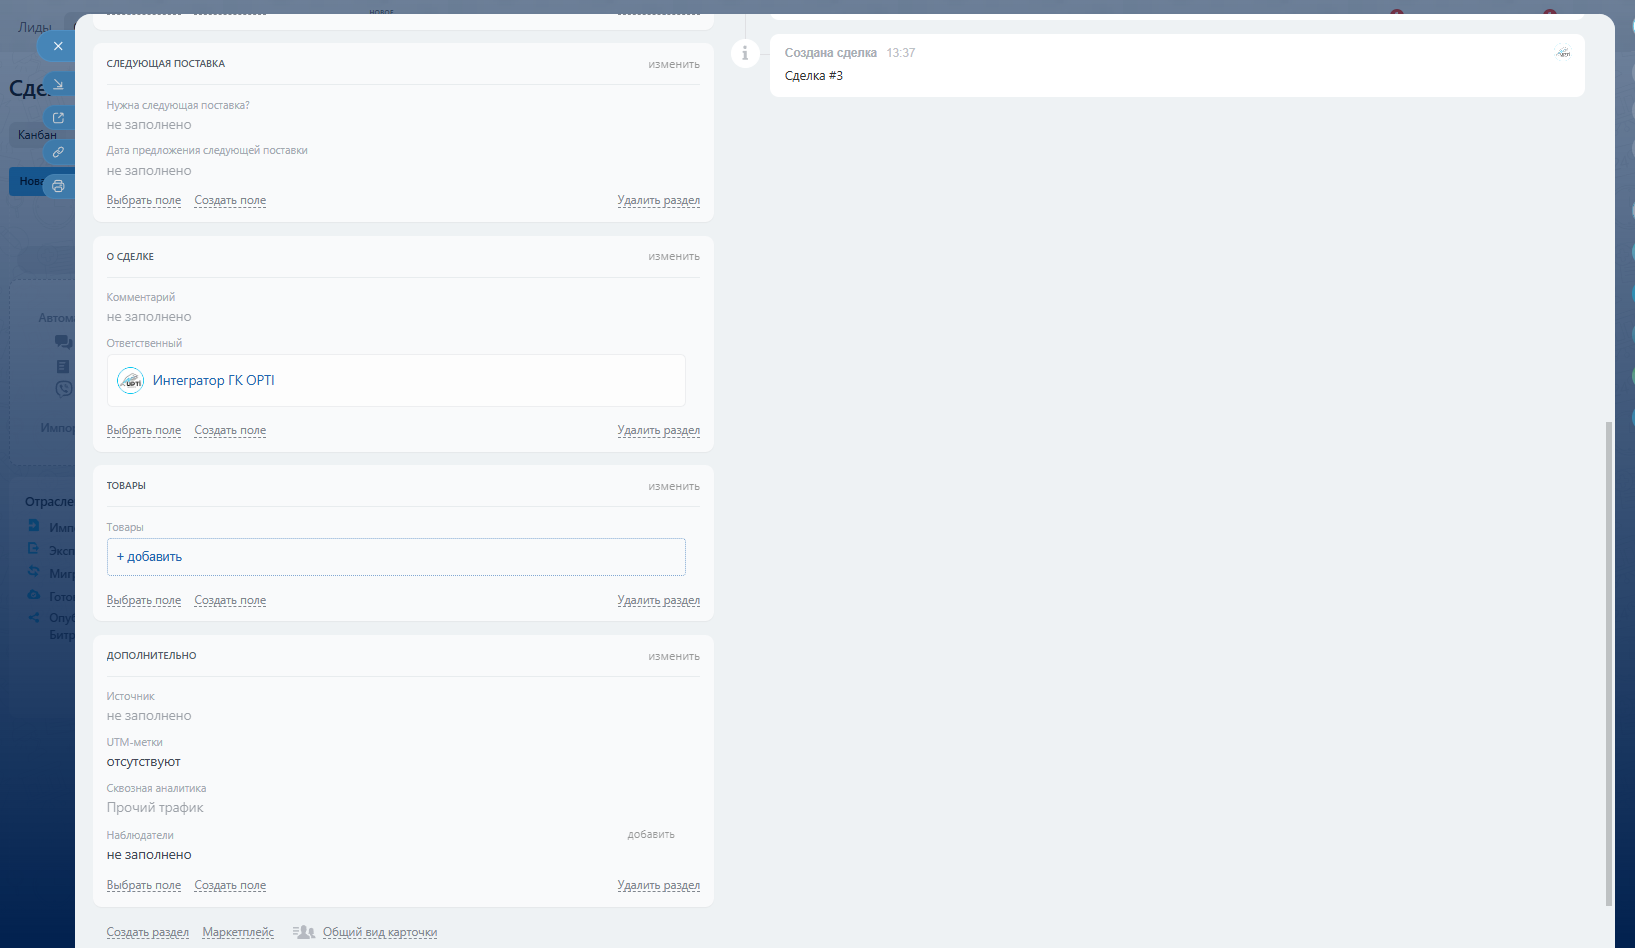
Task: Delete the О сделке section
Action: tap(658, 431)
